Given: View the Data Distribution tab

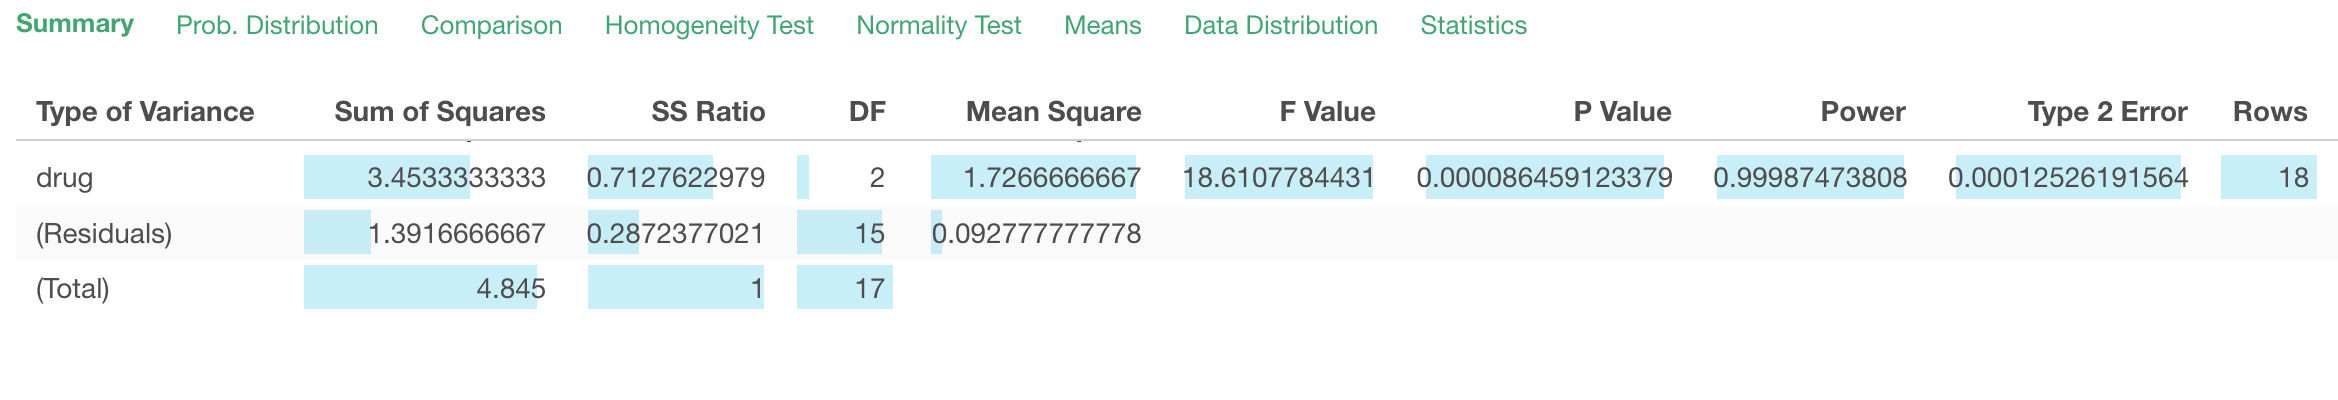Looking at the screenshot, I should [1280, 25].
